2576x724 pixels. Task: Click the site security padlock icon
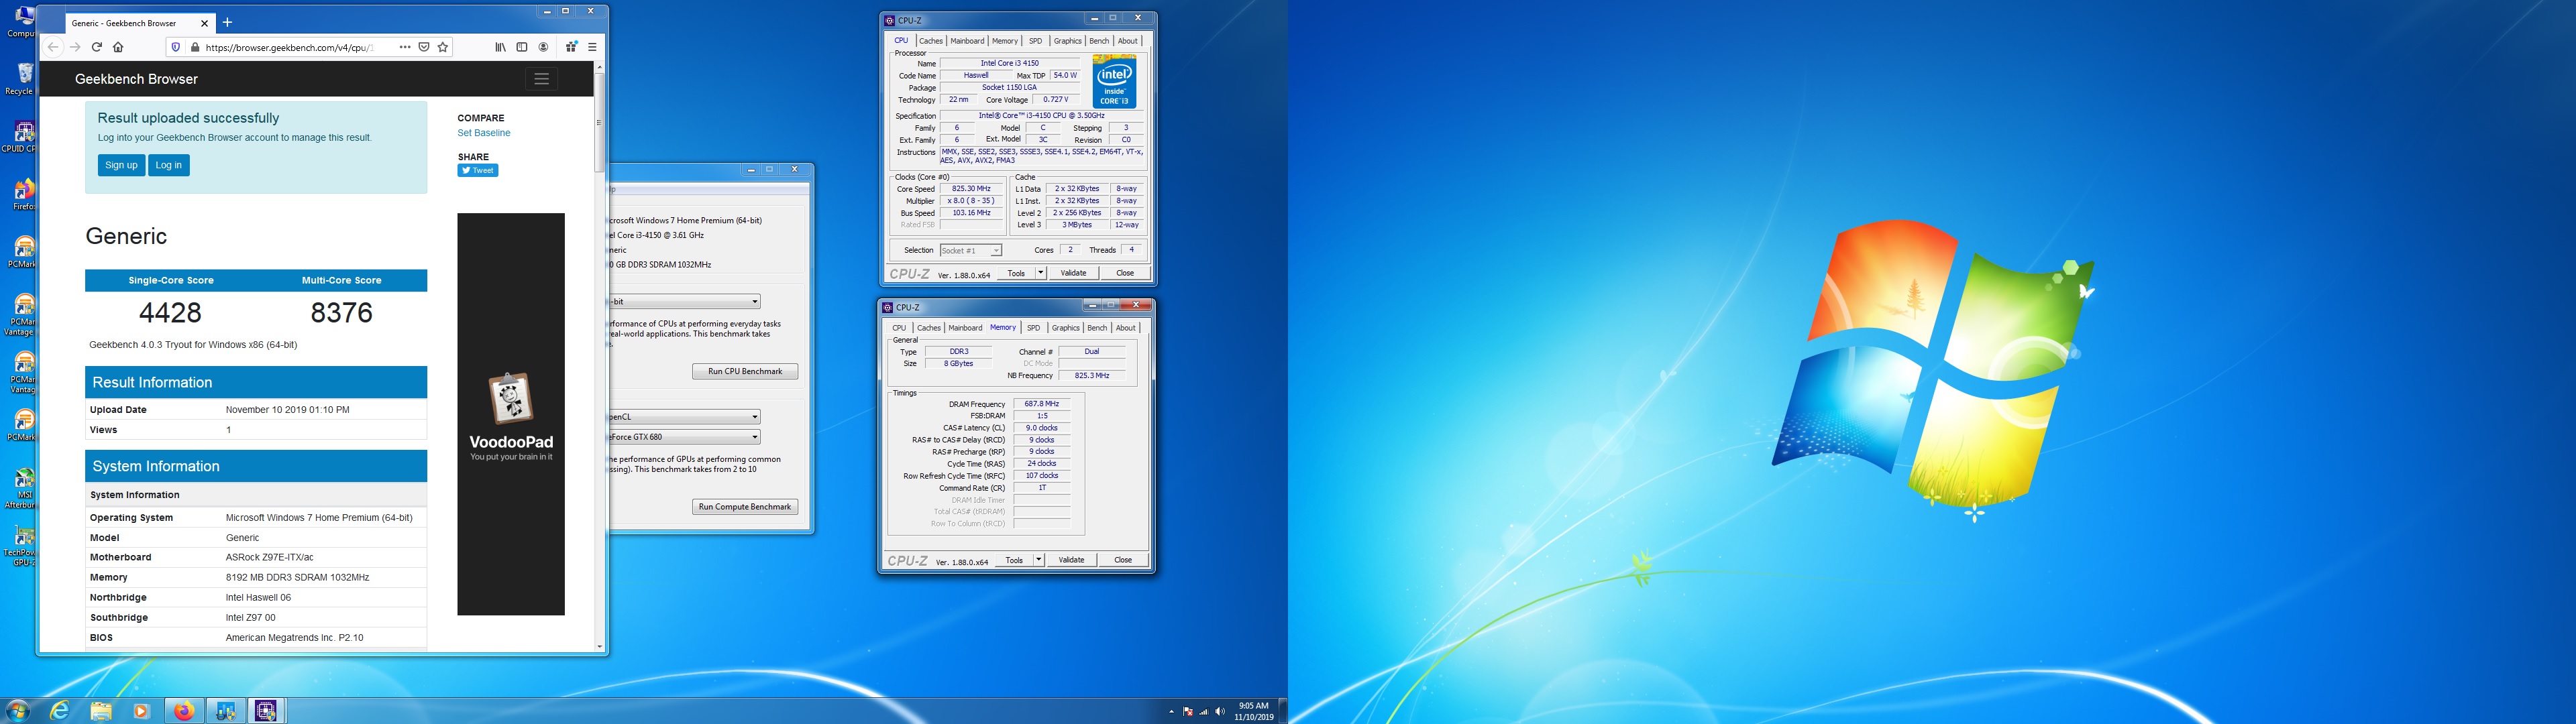[194, 47]
